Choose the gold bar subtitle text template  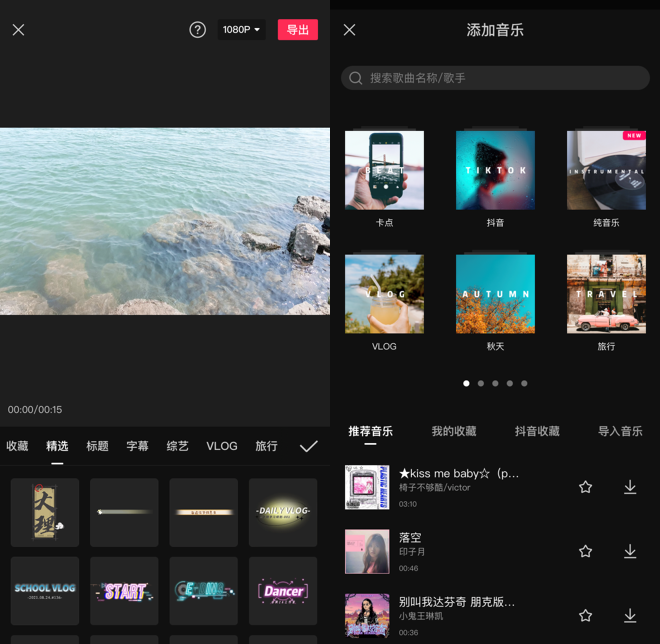click(x=204, y=513)
